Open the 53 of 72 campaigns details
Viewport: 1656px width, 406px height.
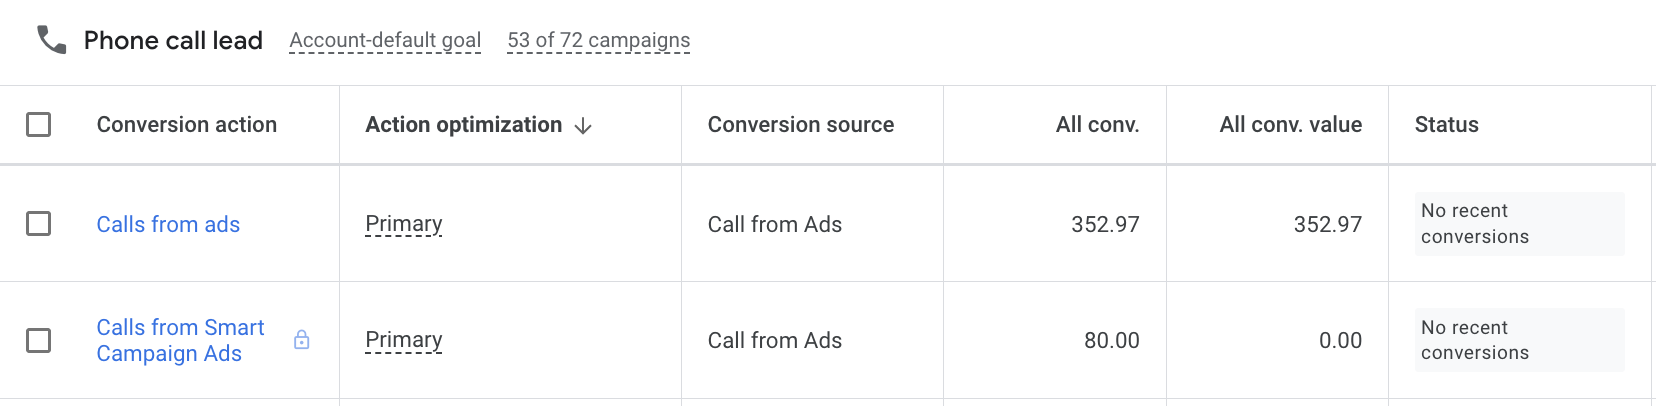tap(598, 40)
